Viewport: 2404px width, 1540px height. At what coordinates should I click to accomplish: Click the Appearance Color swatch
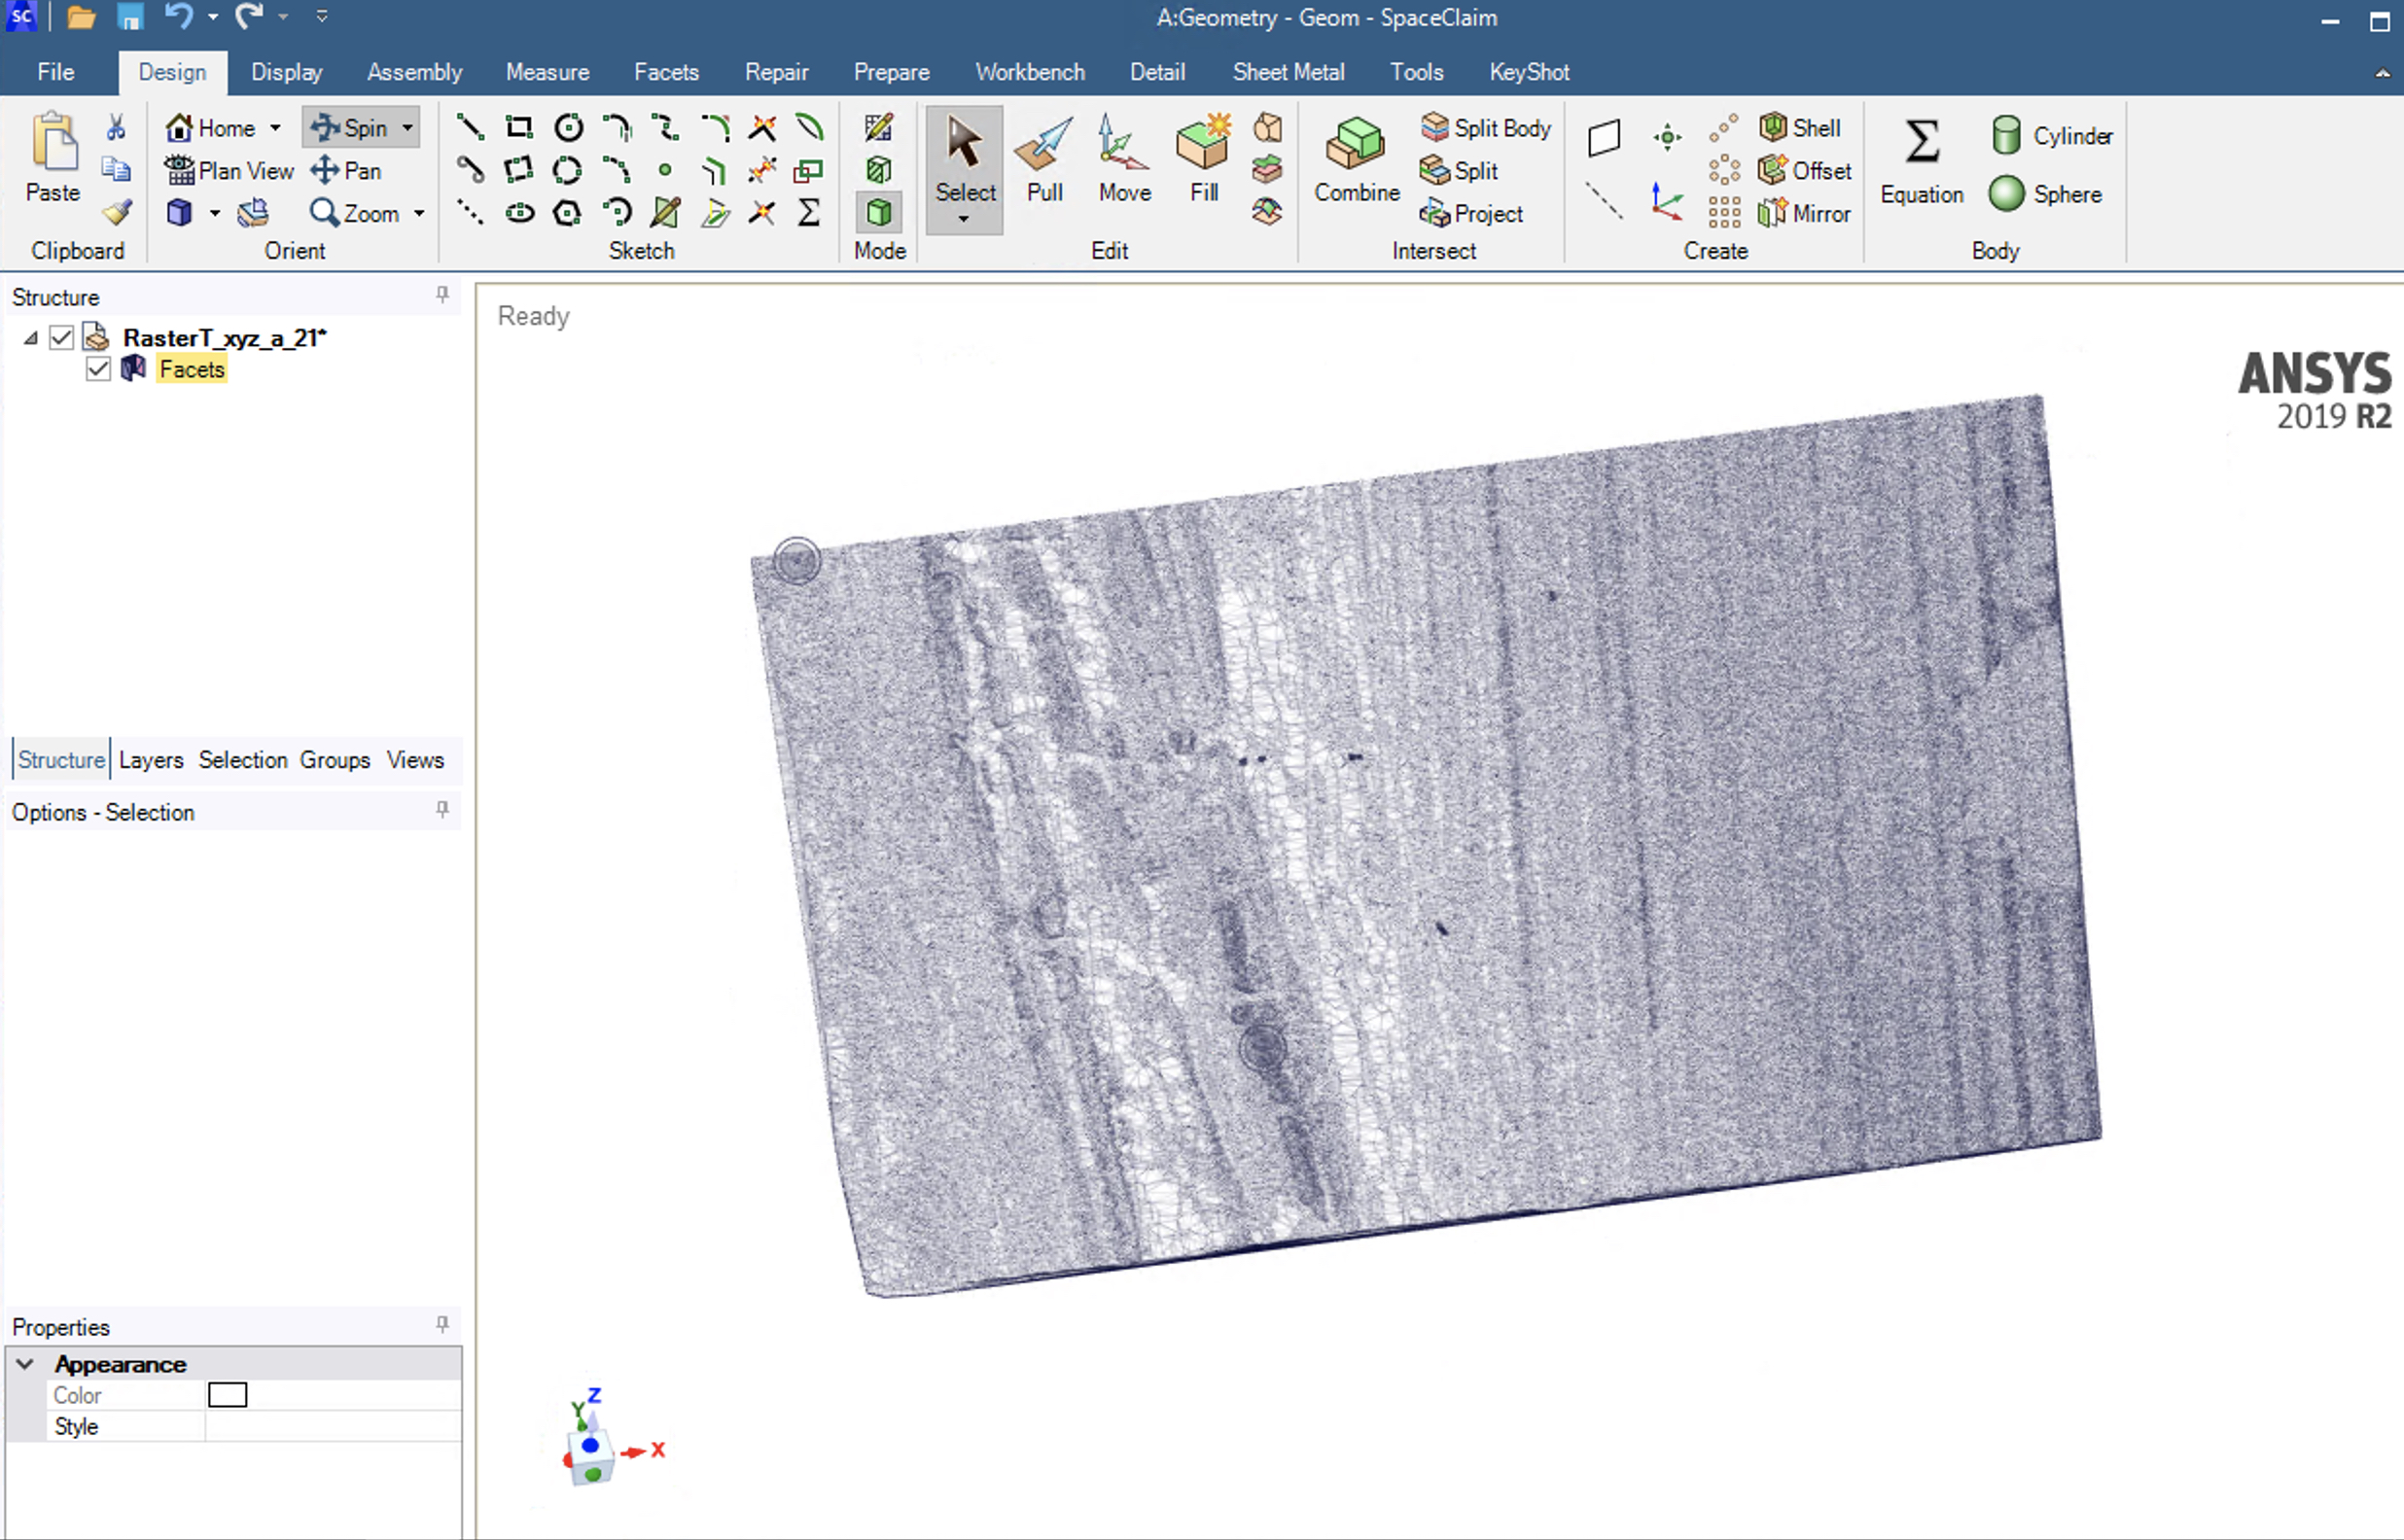click(227, 1395)
